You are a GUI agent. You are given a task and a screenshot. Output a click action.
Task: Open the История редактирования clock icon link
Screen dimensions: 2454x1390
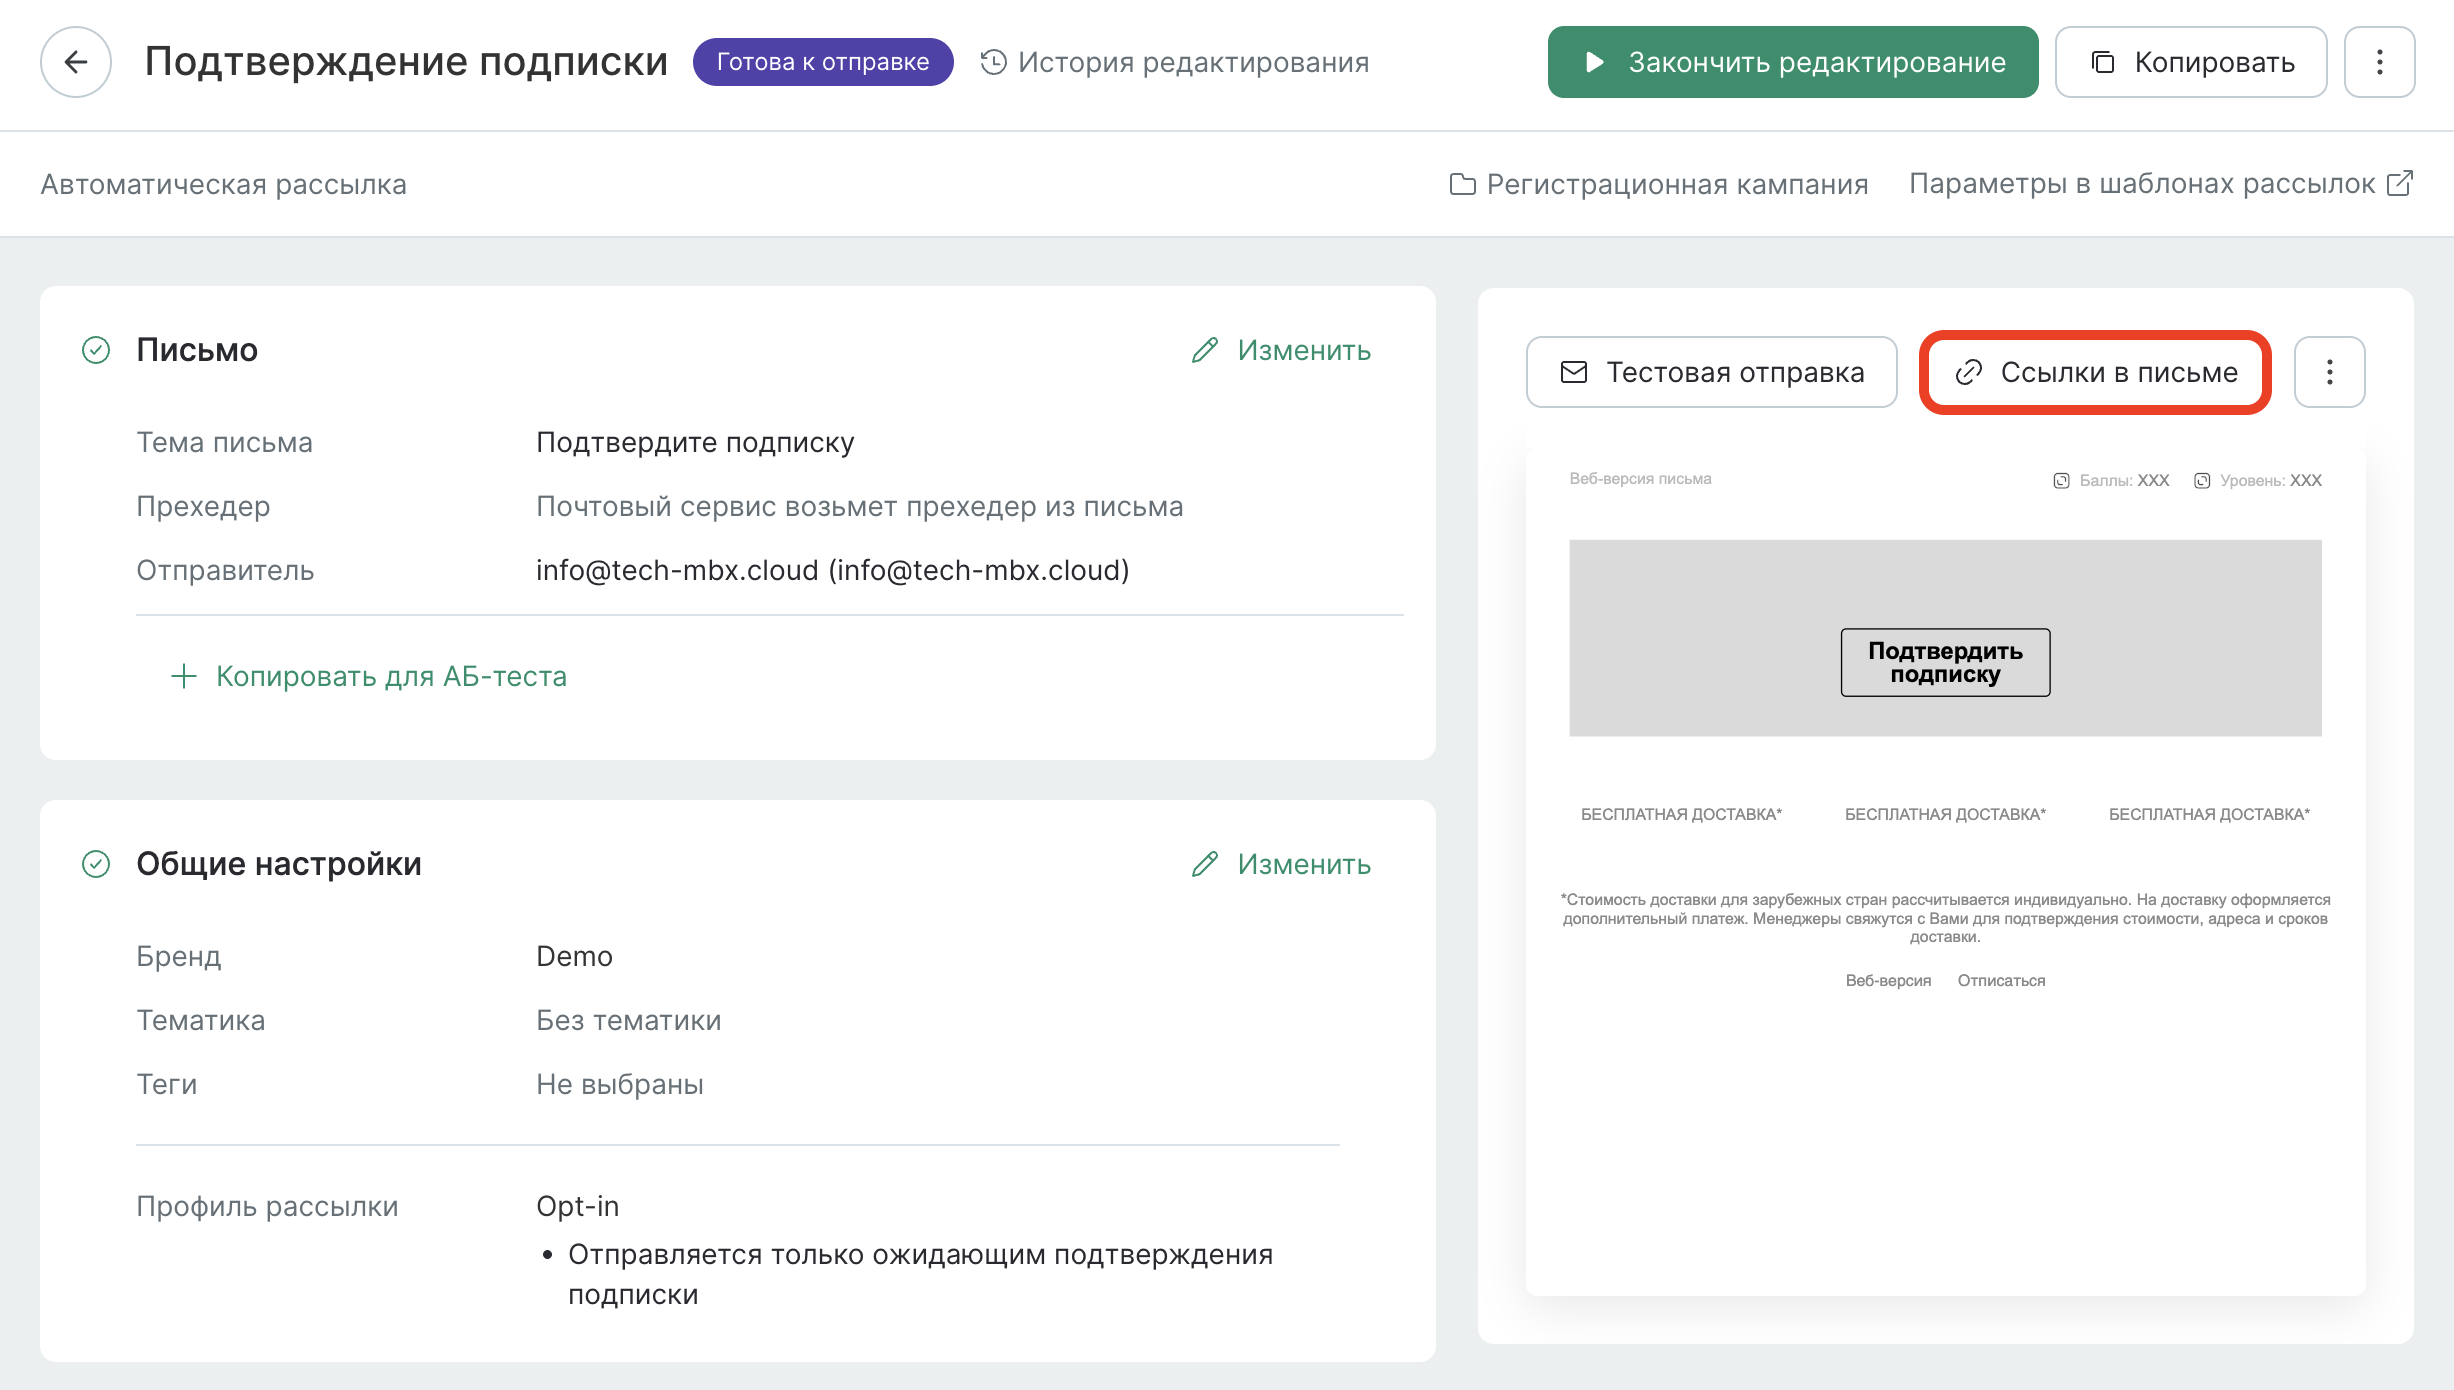pos(1174,62)
